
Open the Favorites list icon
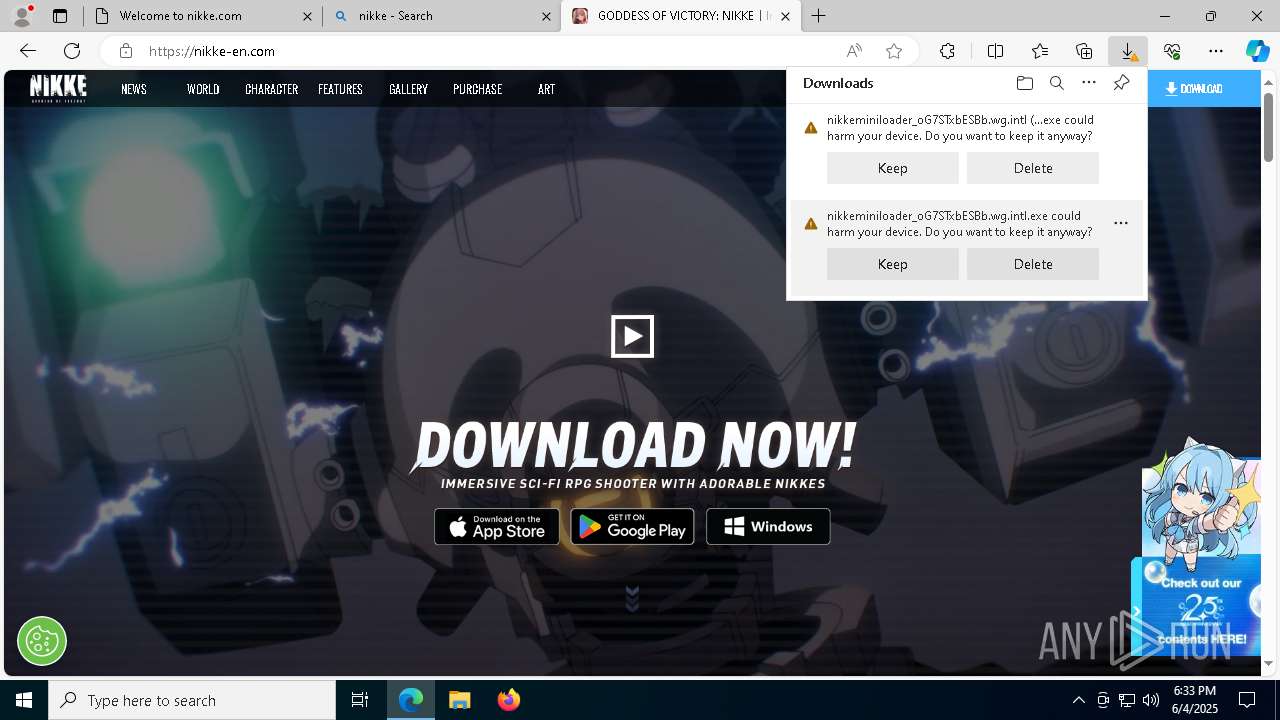[x=1040, y=51]
